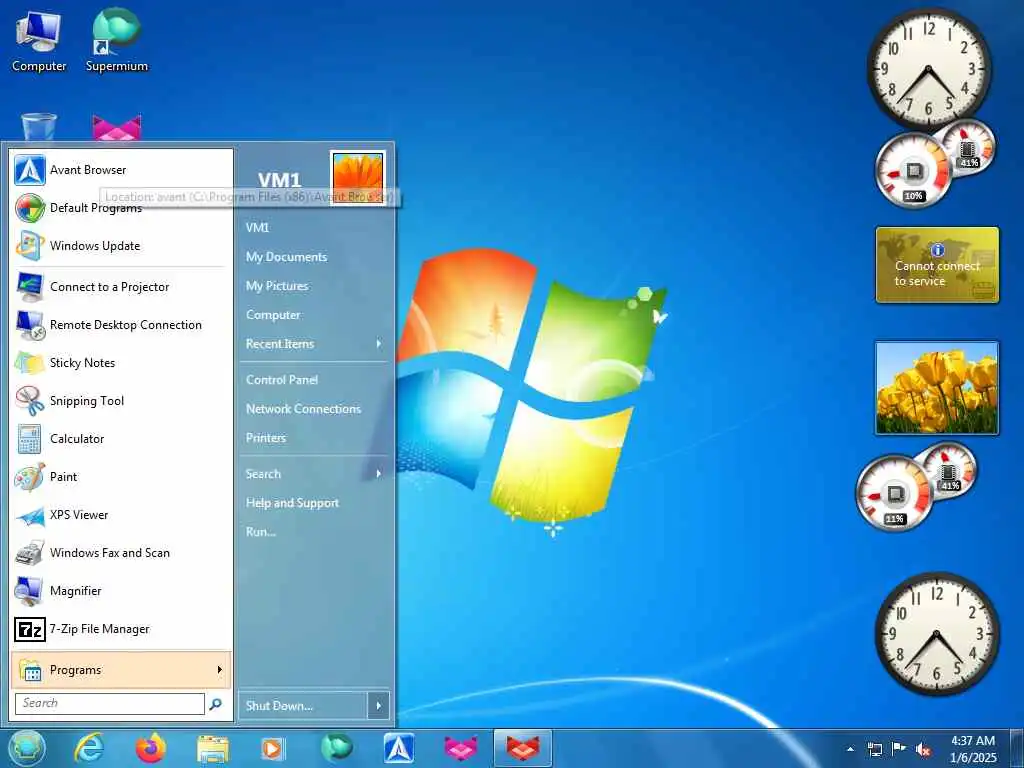Launch Firefox from the taskbar
The height and width of the screenshot is (768, 1024).
click(x=151, y=748)
